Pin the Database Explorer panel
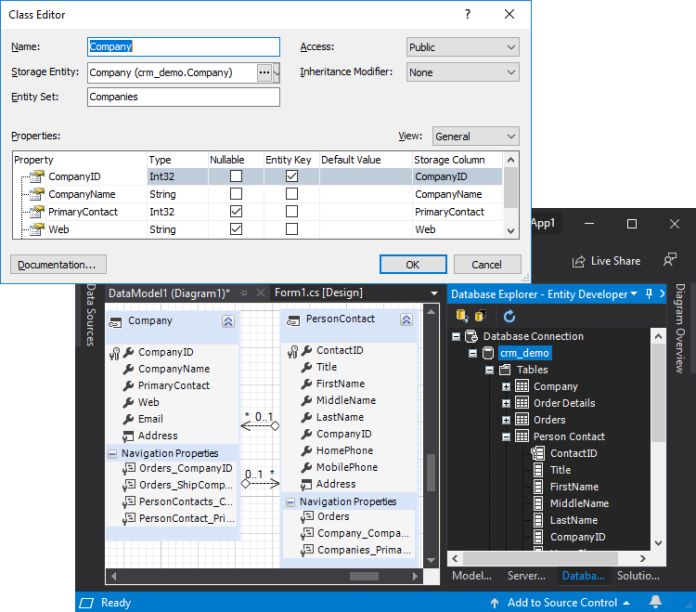696x612 pixels. click(649, 294)
